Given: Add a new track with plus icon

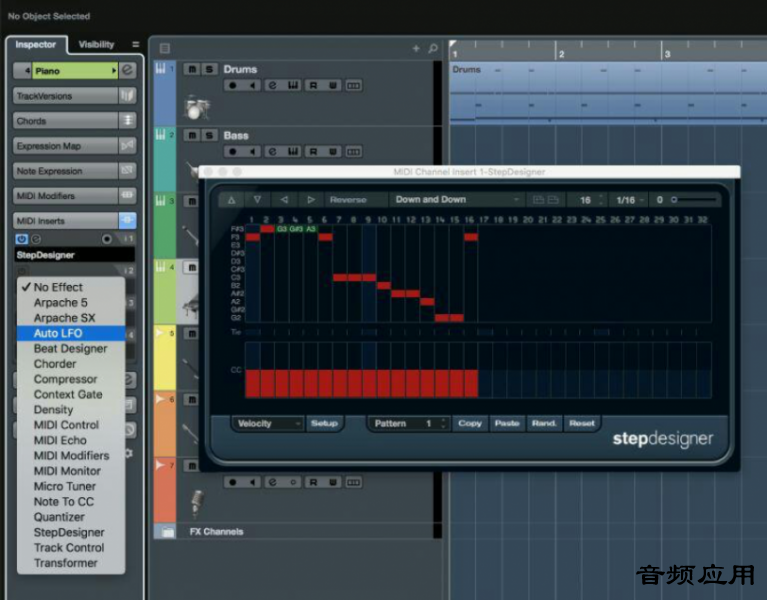Looking at the screenshot, I should [416, 48].
